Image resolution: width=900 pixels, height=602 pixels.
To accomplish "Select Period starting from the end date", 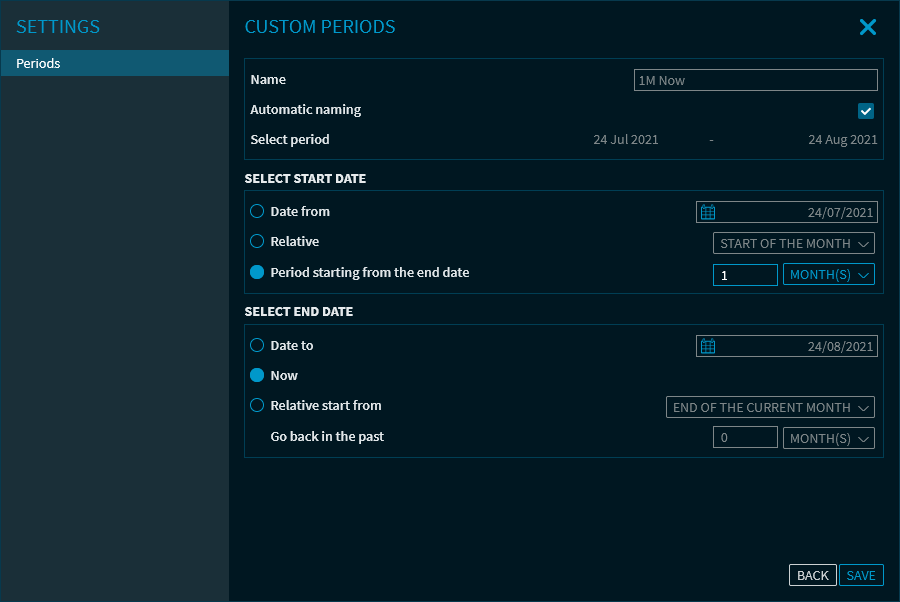I will (257, 272).
